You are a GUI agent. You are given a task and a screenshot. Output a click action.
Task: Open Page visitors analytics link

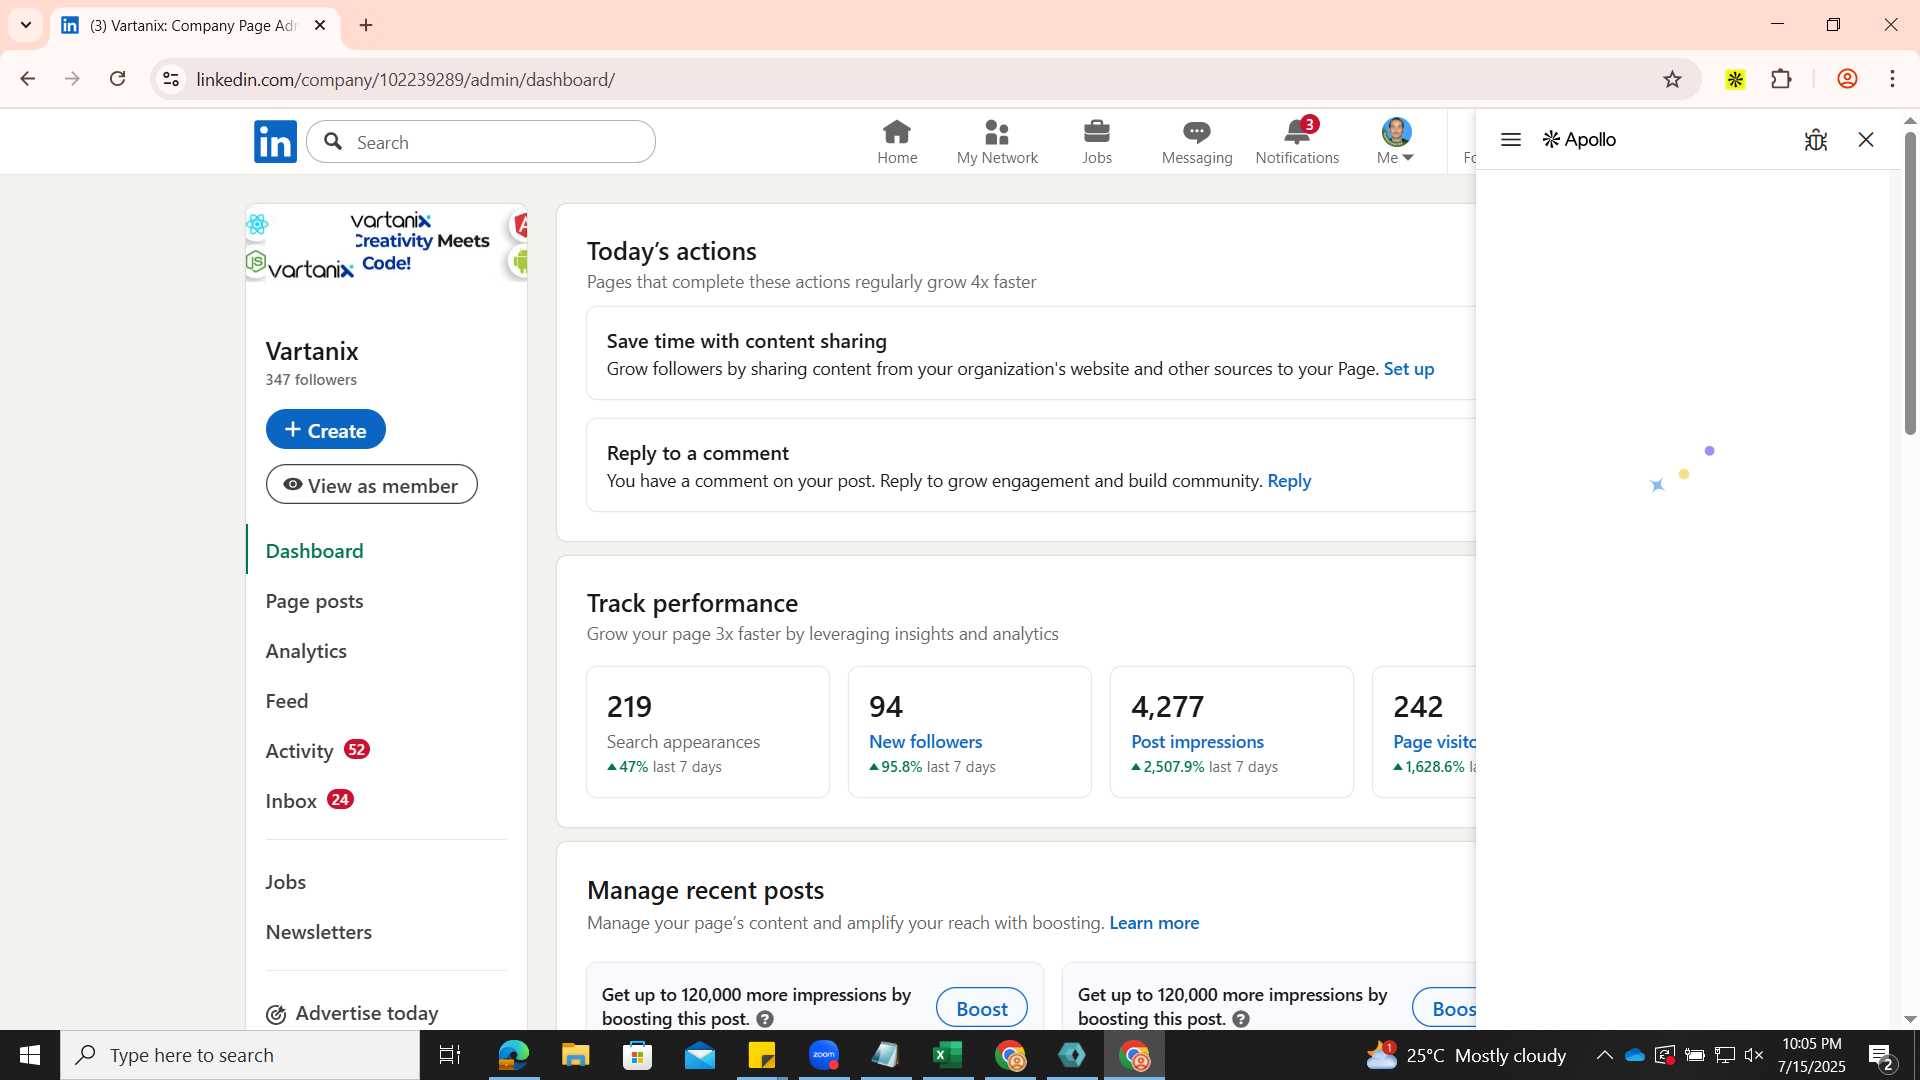(x=1434, y=742)
